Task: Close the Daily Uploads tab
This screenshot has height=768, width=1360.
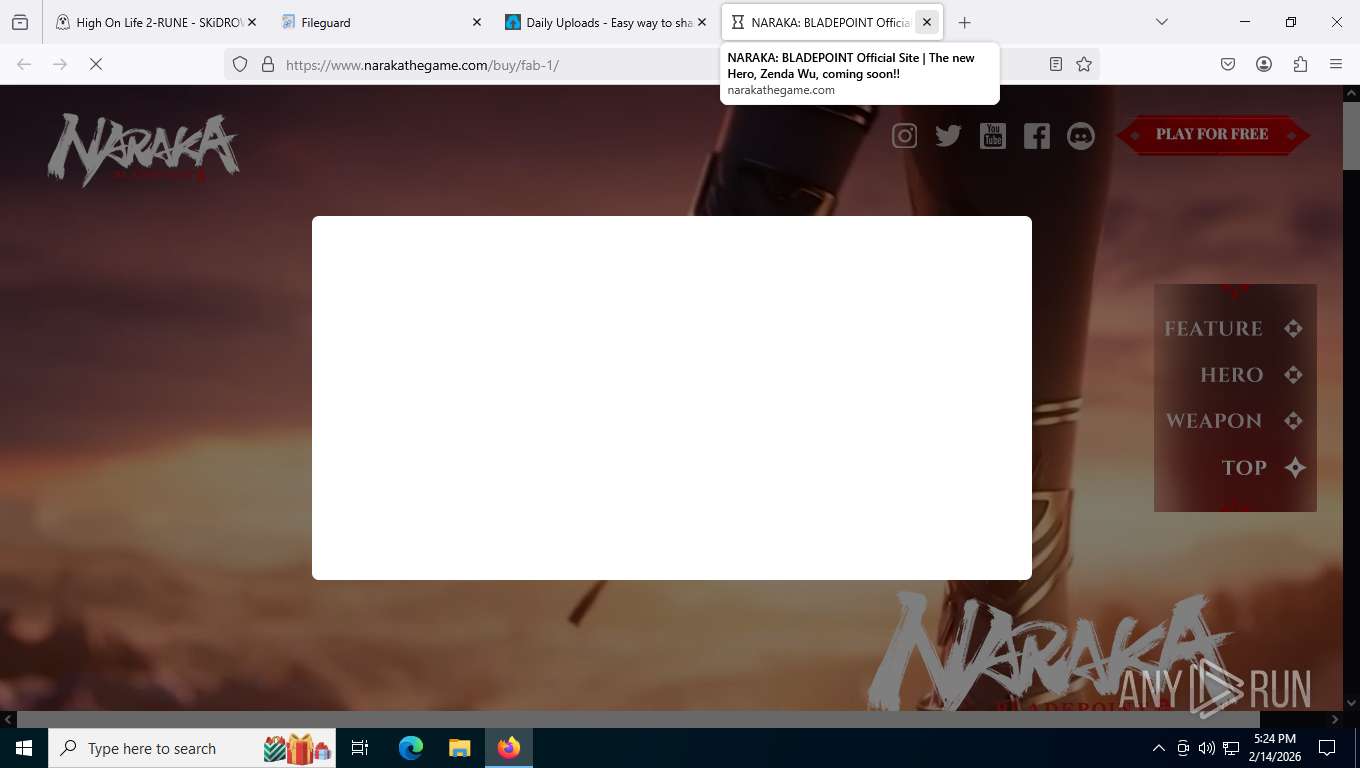Action: coord(701,22)
